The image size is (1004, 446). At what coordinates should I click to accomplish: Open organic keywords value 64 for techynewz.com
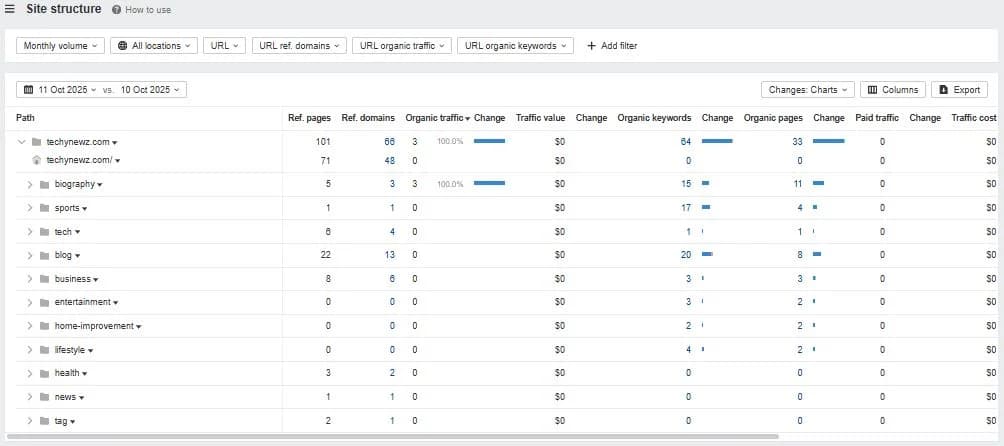(x=686, y=142)
